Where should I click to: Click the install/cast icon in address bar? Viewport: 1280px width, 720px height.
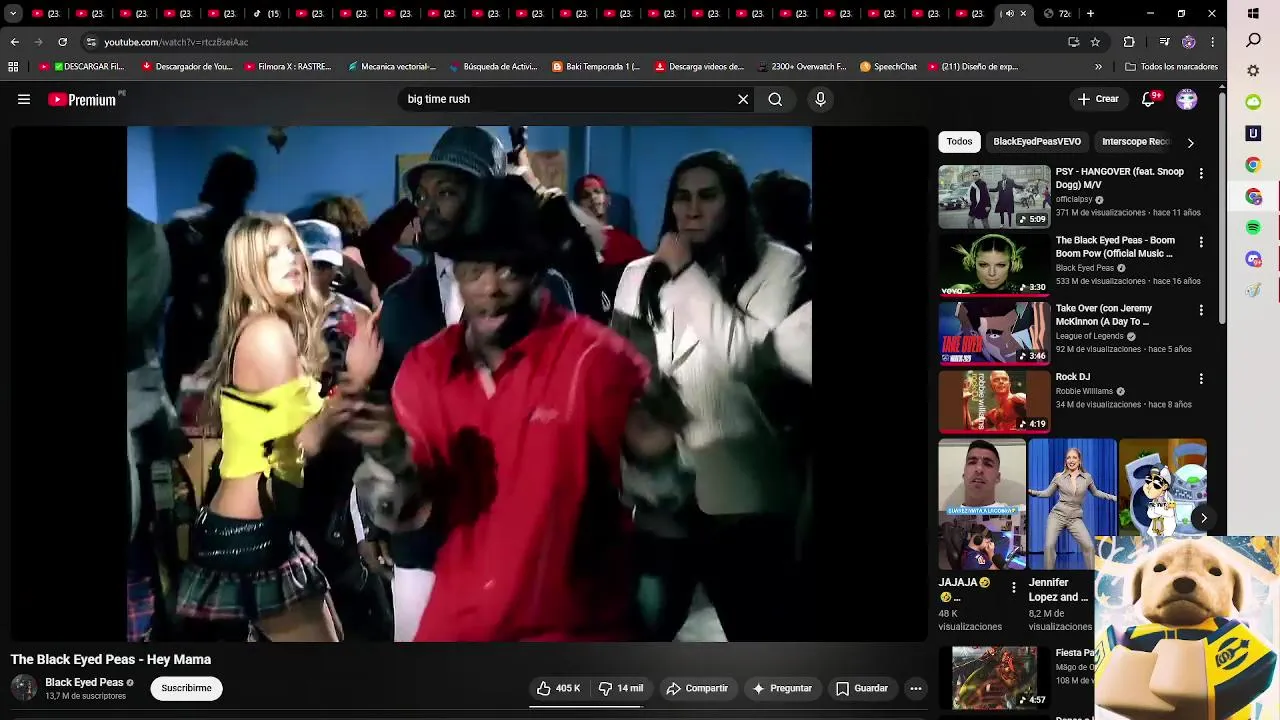point(1073,42)
